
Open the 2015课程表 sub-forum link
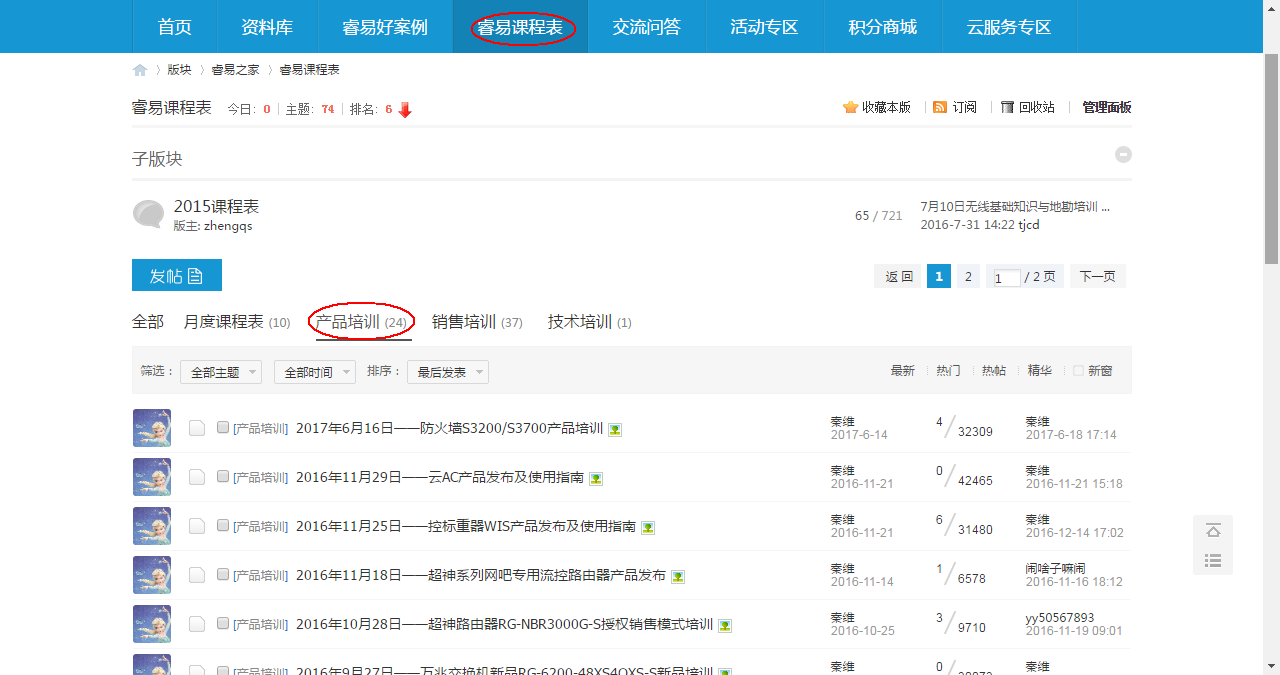(216, 206)
